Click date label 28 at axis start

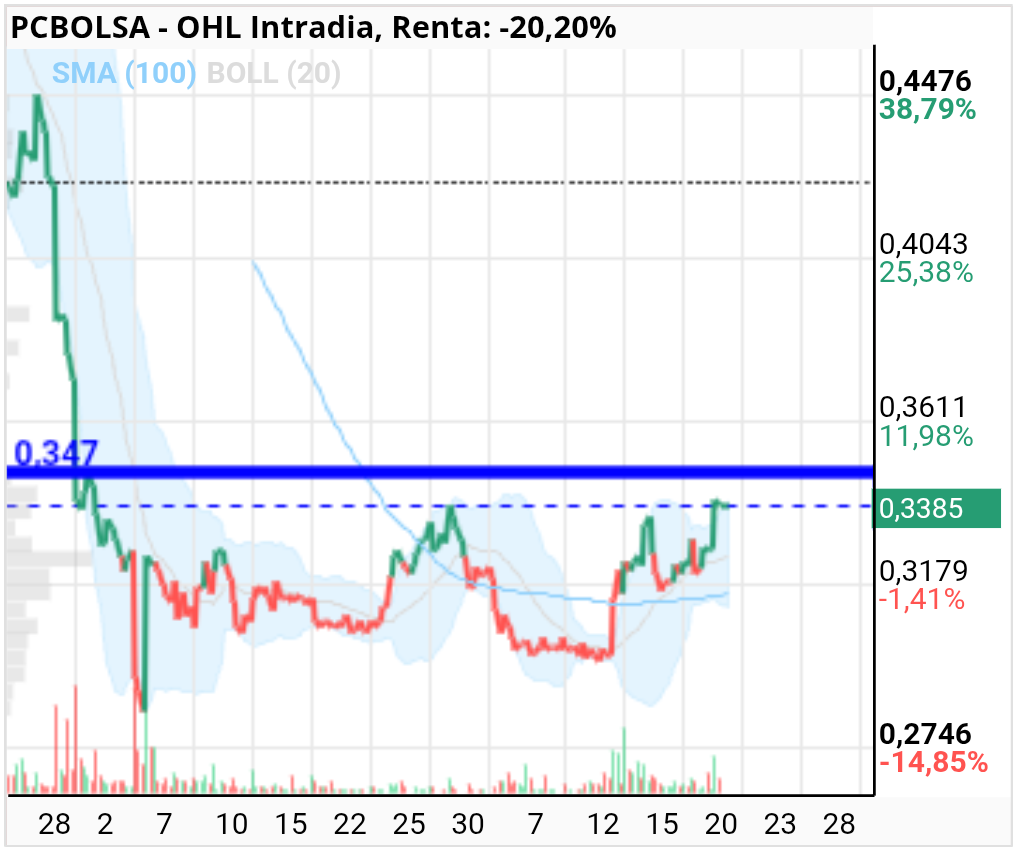[54, 824]
